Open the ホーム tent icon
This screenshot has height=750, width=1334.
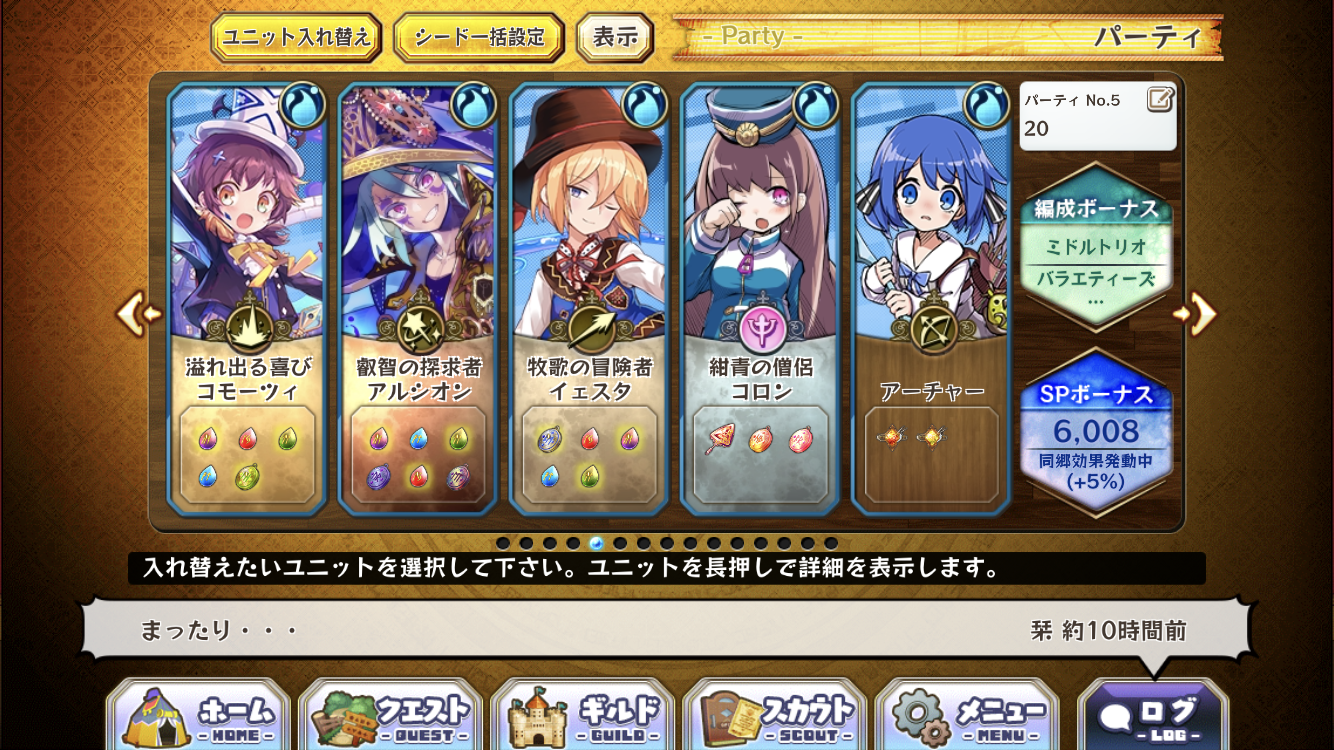pyautogui.click(x=198, y=716)
